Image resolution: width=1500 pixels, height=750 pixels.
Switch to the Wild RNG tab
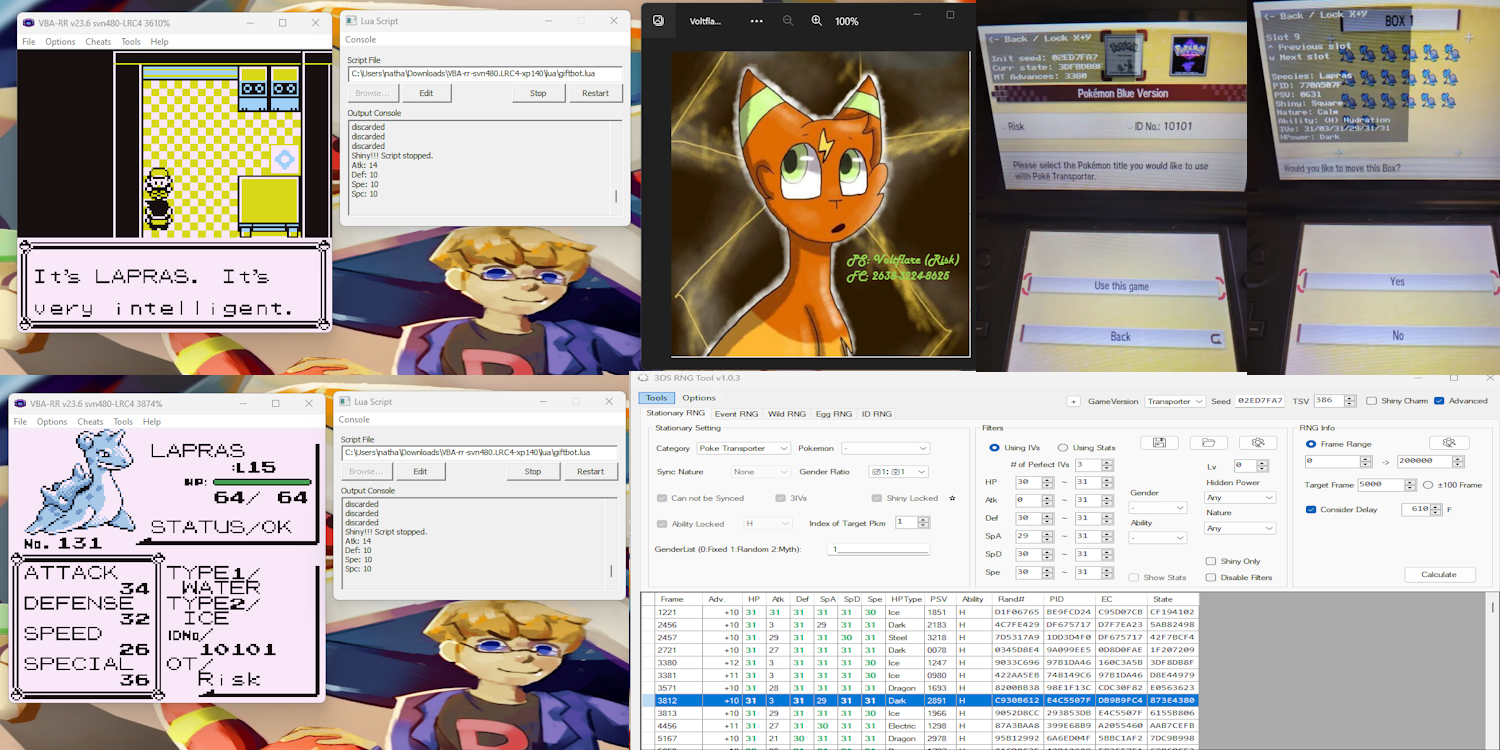788,413
